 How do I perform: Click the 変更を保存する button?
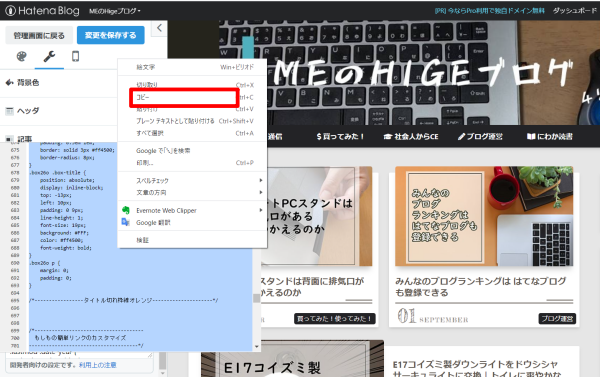[111, 35]
